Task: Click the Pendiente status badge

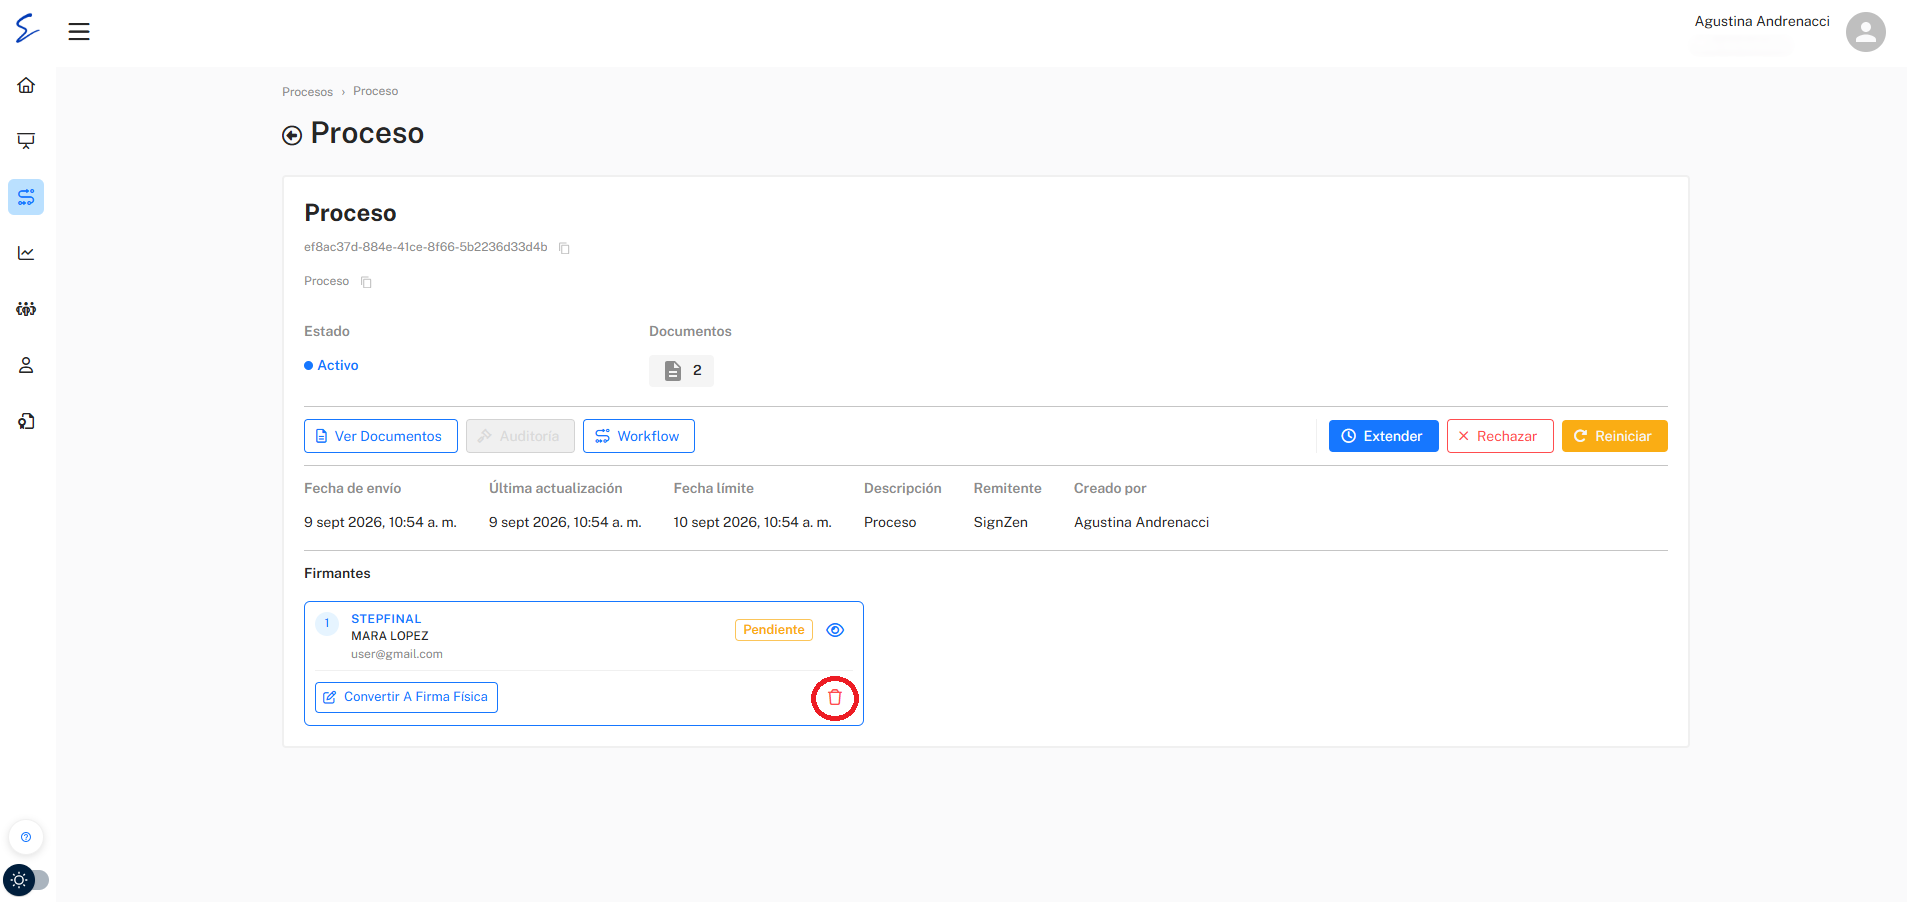Action: [774, 630]
